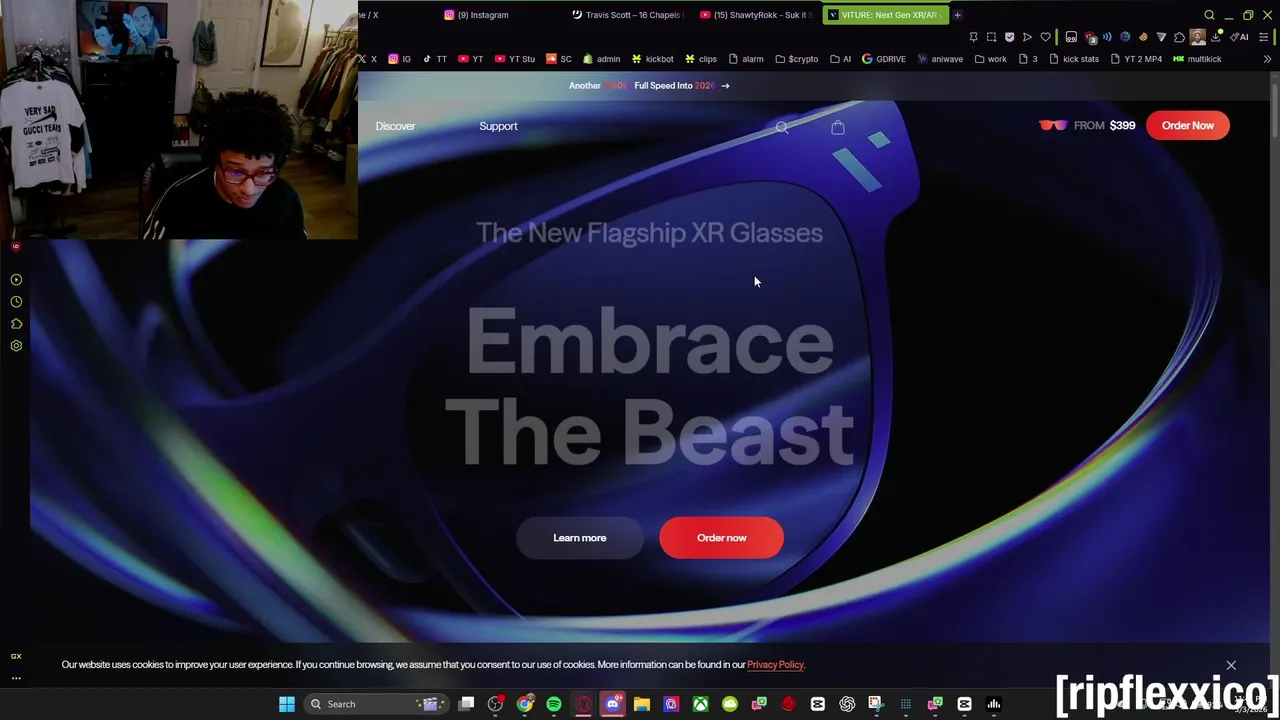Click the browser tab search magnifier icon

coord(1209,15)
